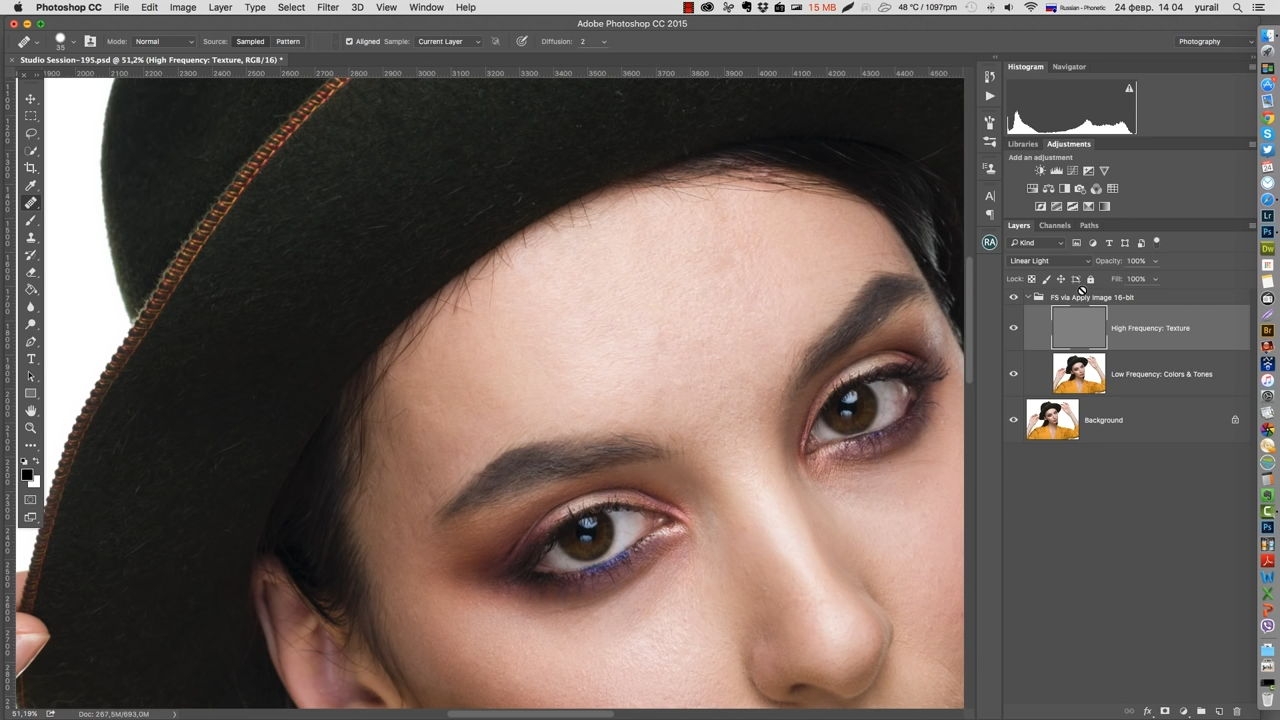
Task: Open the Linear Light blend mode dropdown
Action: (x=1049, y=261)
